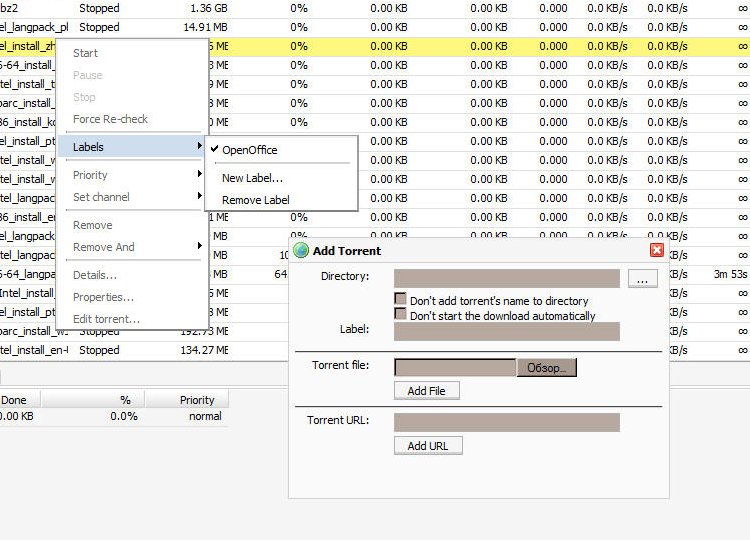Focus the Torrent URL input field
Screen dimensions: 750x540
(x=507, y=423)
